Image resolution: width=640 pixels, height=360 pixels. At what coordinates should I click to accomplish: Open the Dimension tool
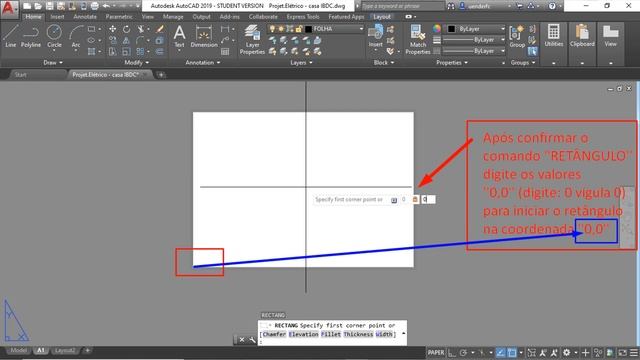[x=204, y=37]
